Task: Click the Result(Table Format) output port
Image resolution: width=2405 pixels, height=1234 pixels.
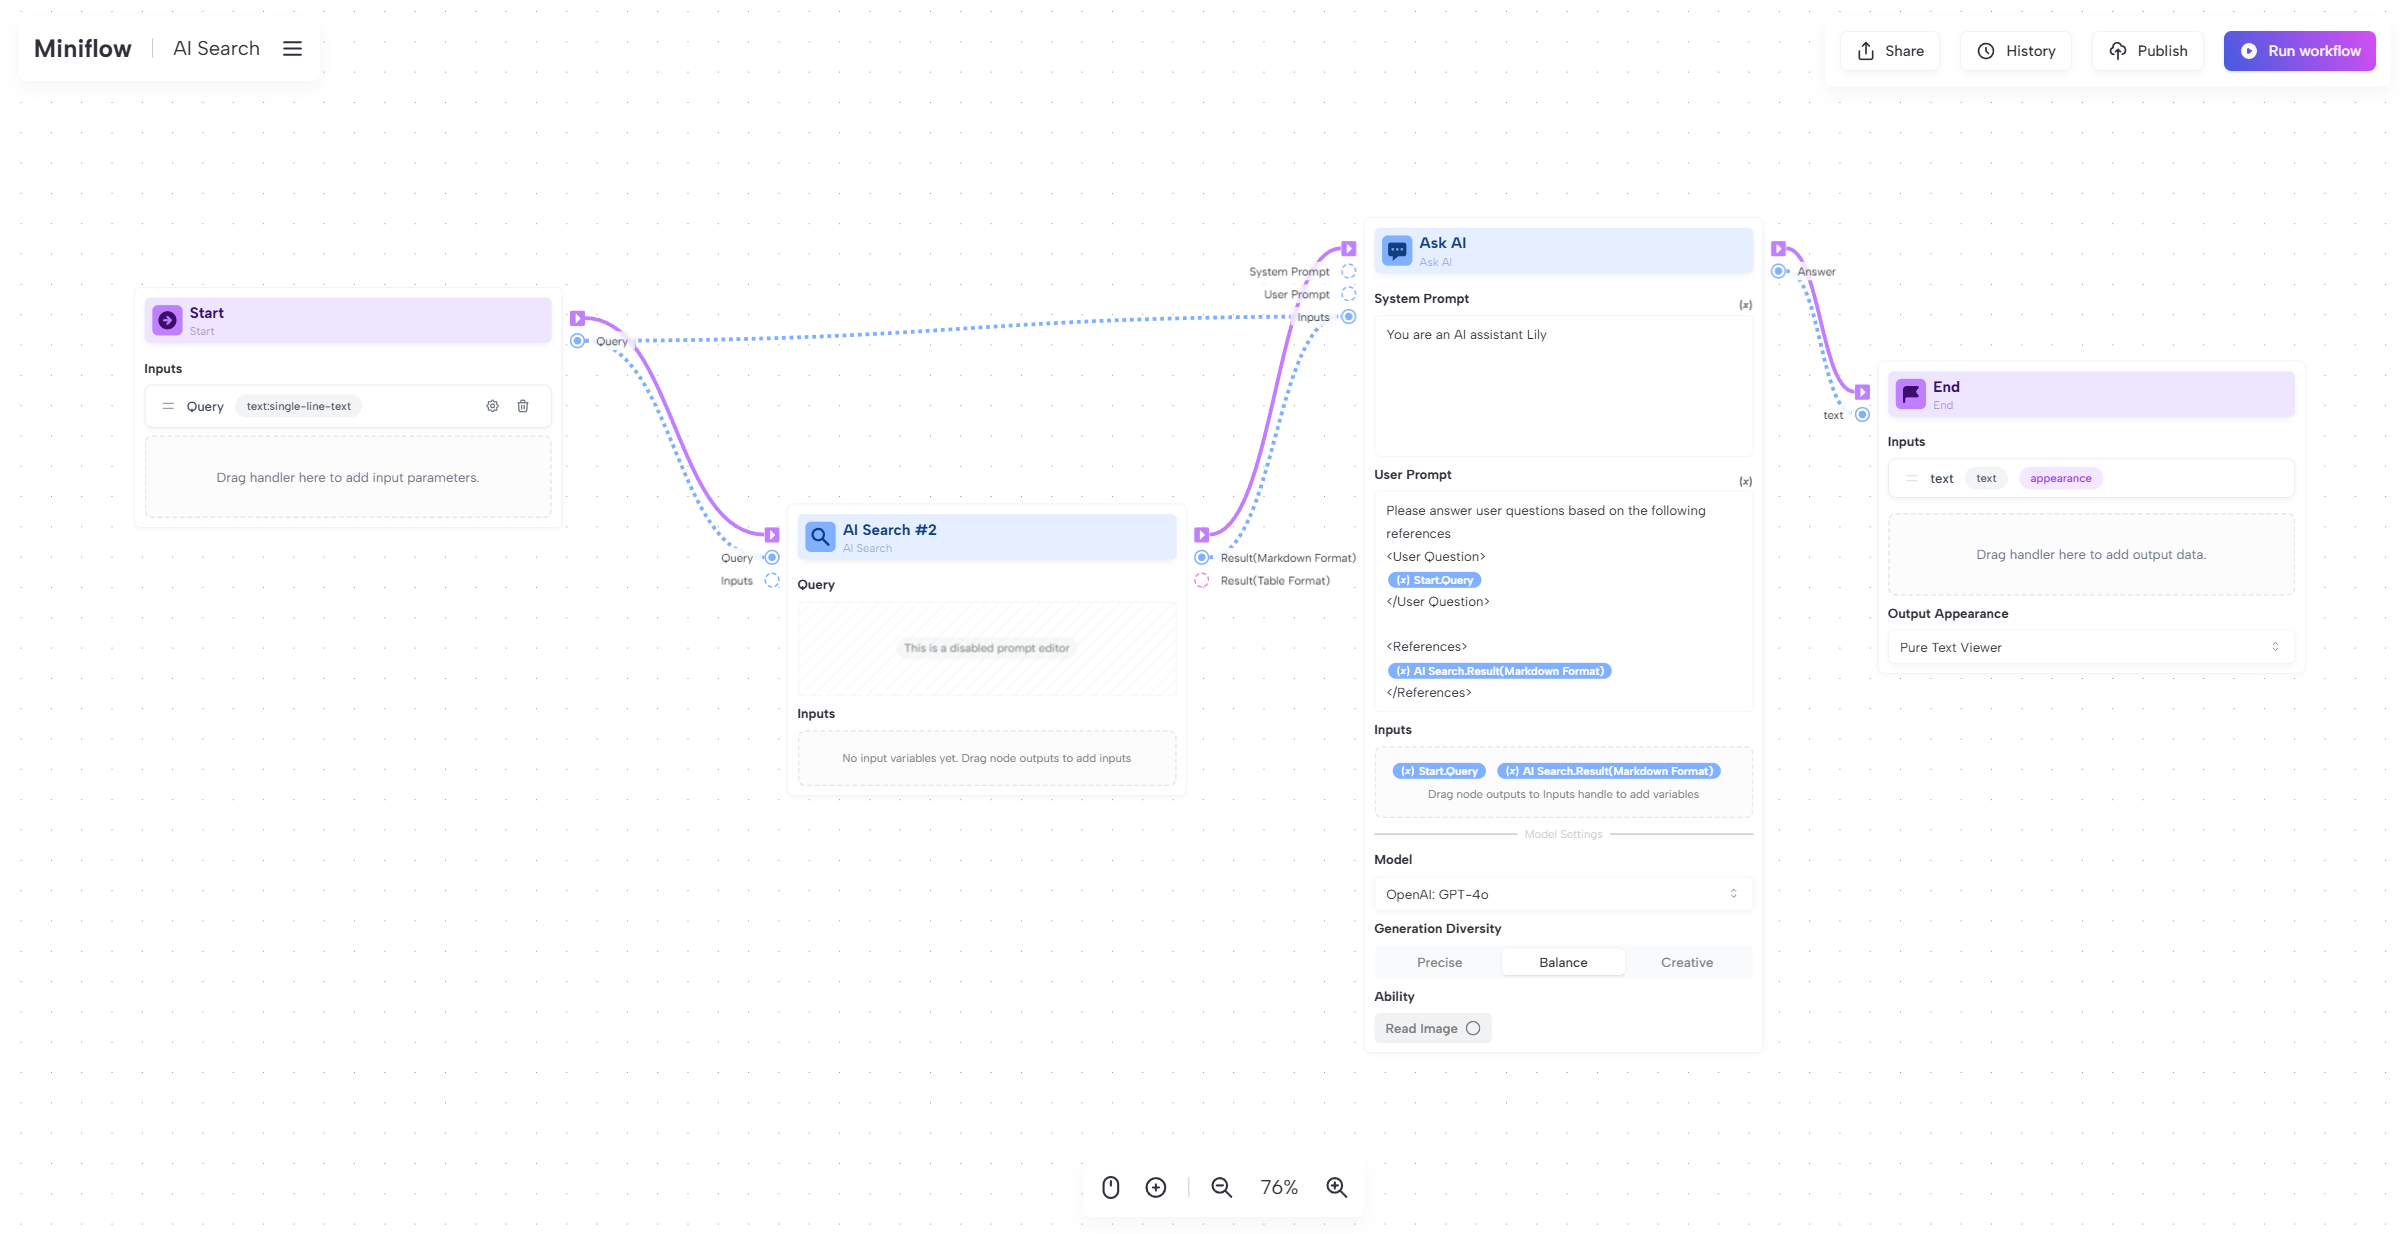Action: pyautogui.click(x=1202, y=581)
